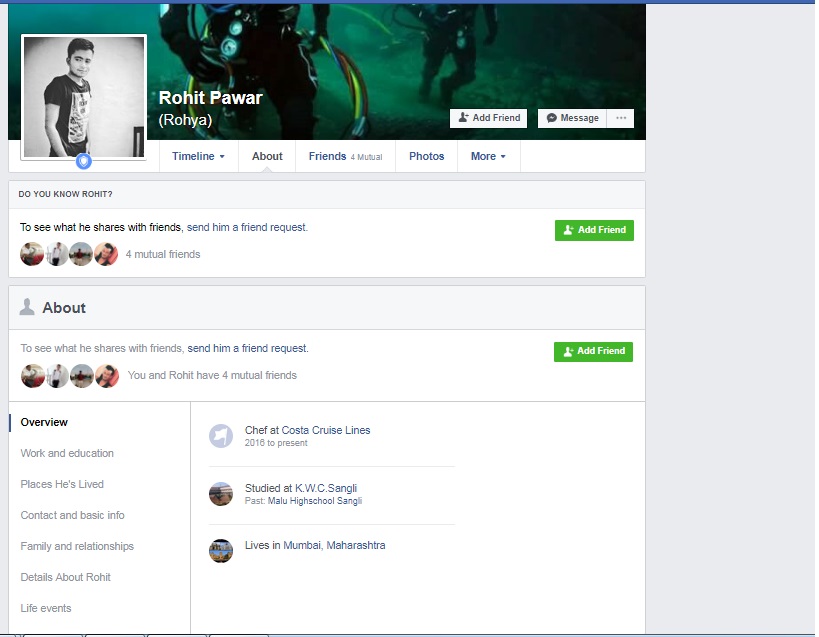Screen dimensions: 819x637
Task: Switch to the About tab
Action: pyautogui.click(x=267, y=156)
